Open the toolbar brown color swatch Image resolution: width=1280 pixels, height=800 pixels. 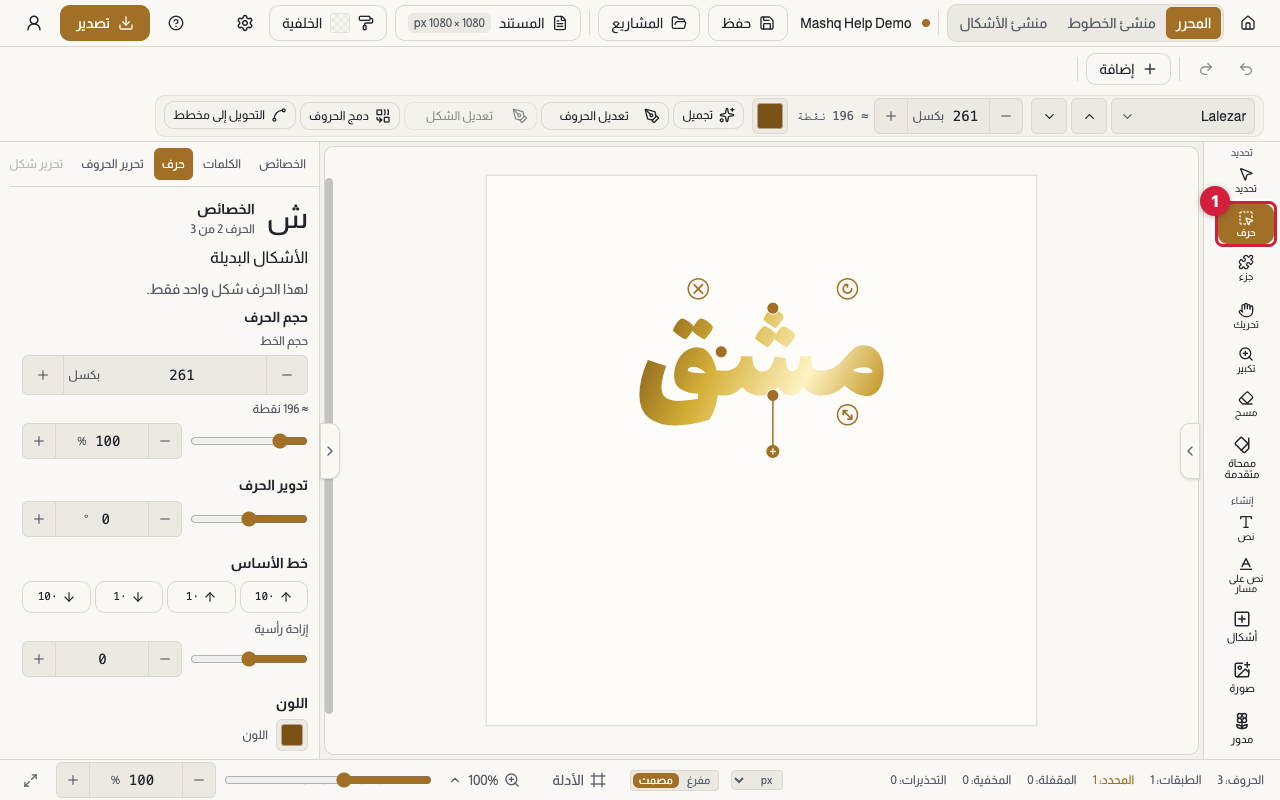[770, 116]
